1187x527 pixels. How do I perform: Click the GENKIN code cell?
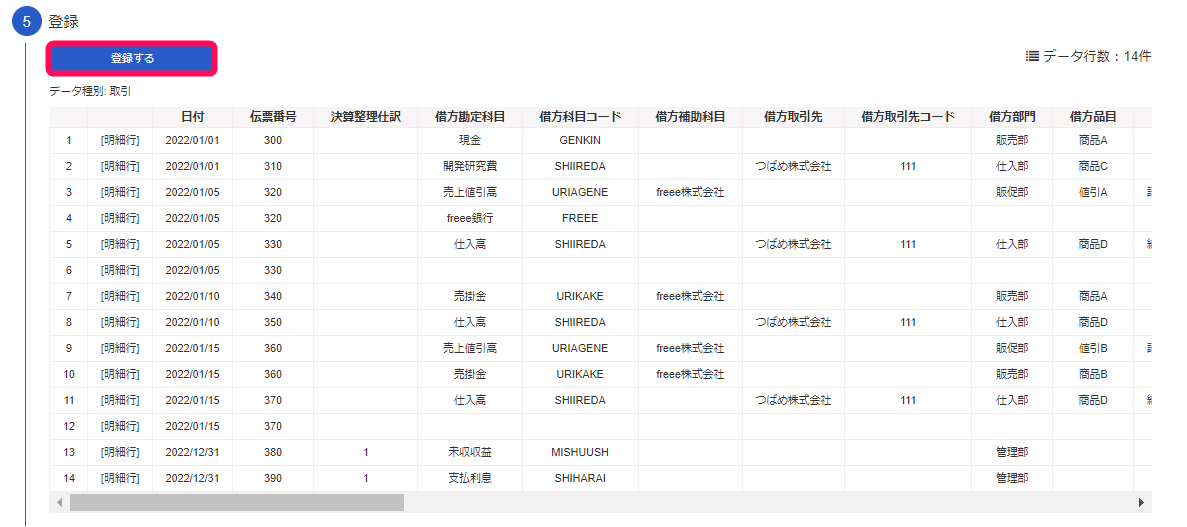[580, 140]
